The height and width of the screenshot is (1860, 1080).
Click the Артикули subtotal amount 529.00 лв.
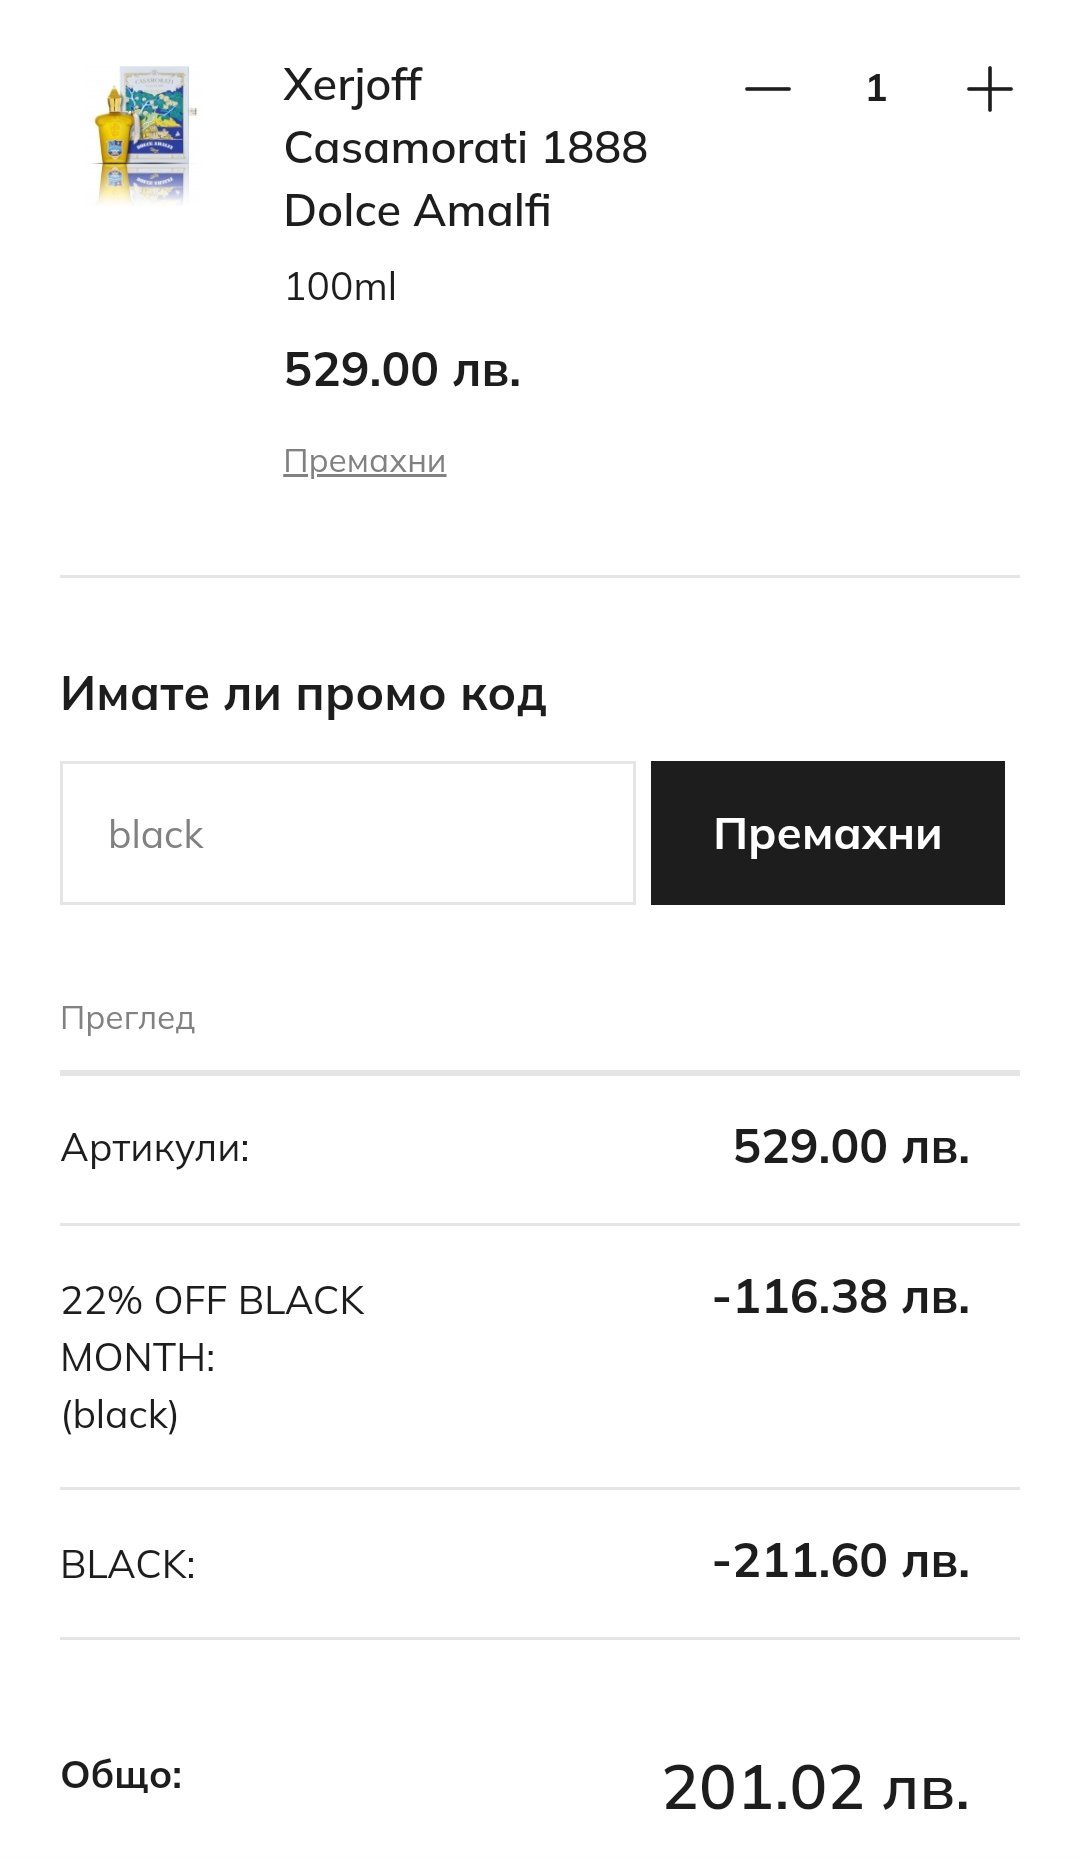(851, 1147)
